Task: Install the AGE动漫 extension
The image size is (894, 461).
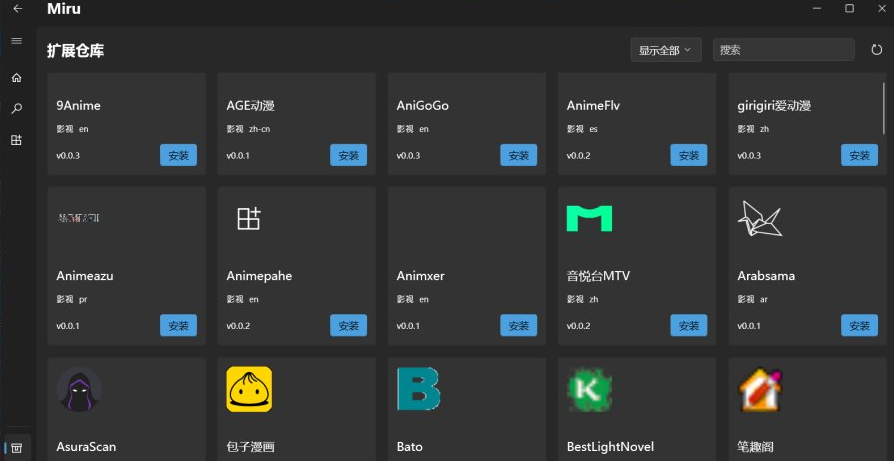Action: pos(348,155)
